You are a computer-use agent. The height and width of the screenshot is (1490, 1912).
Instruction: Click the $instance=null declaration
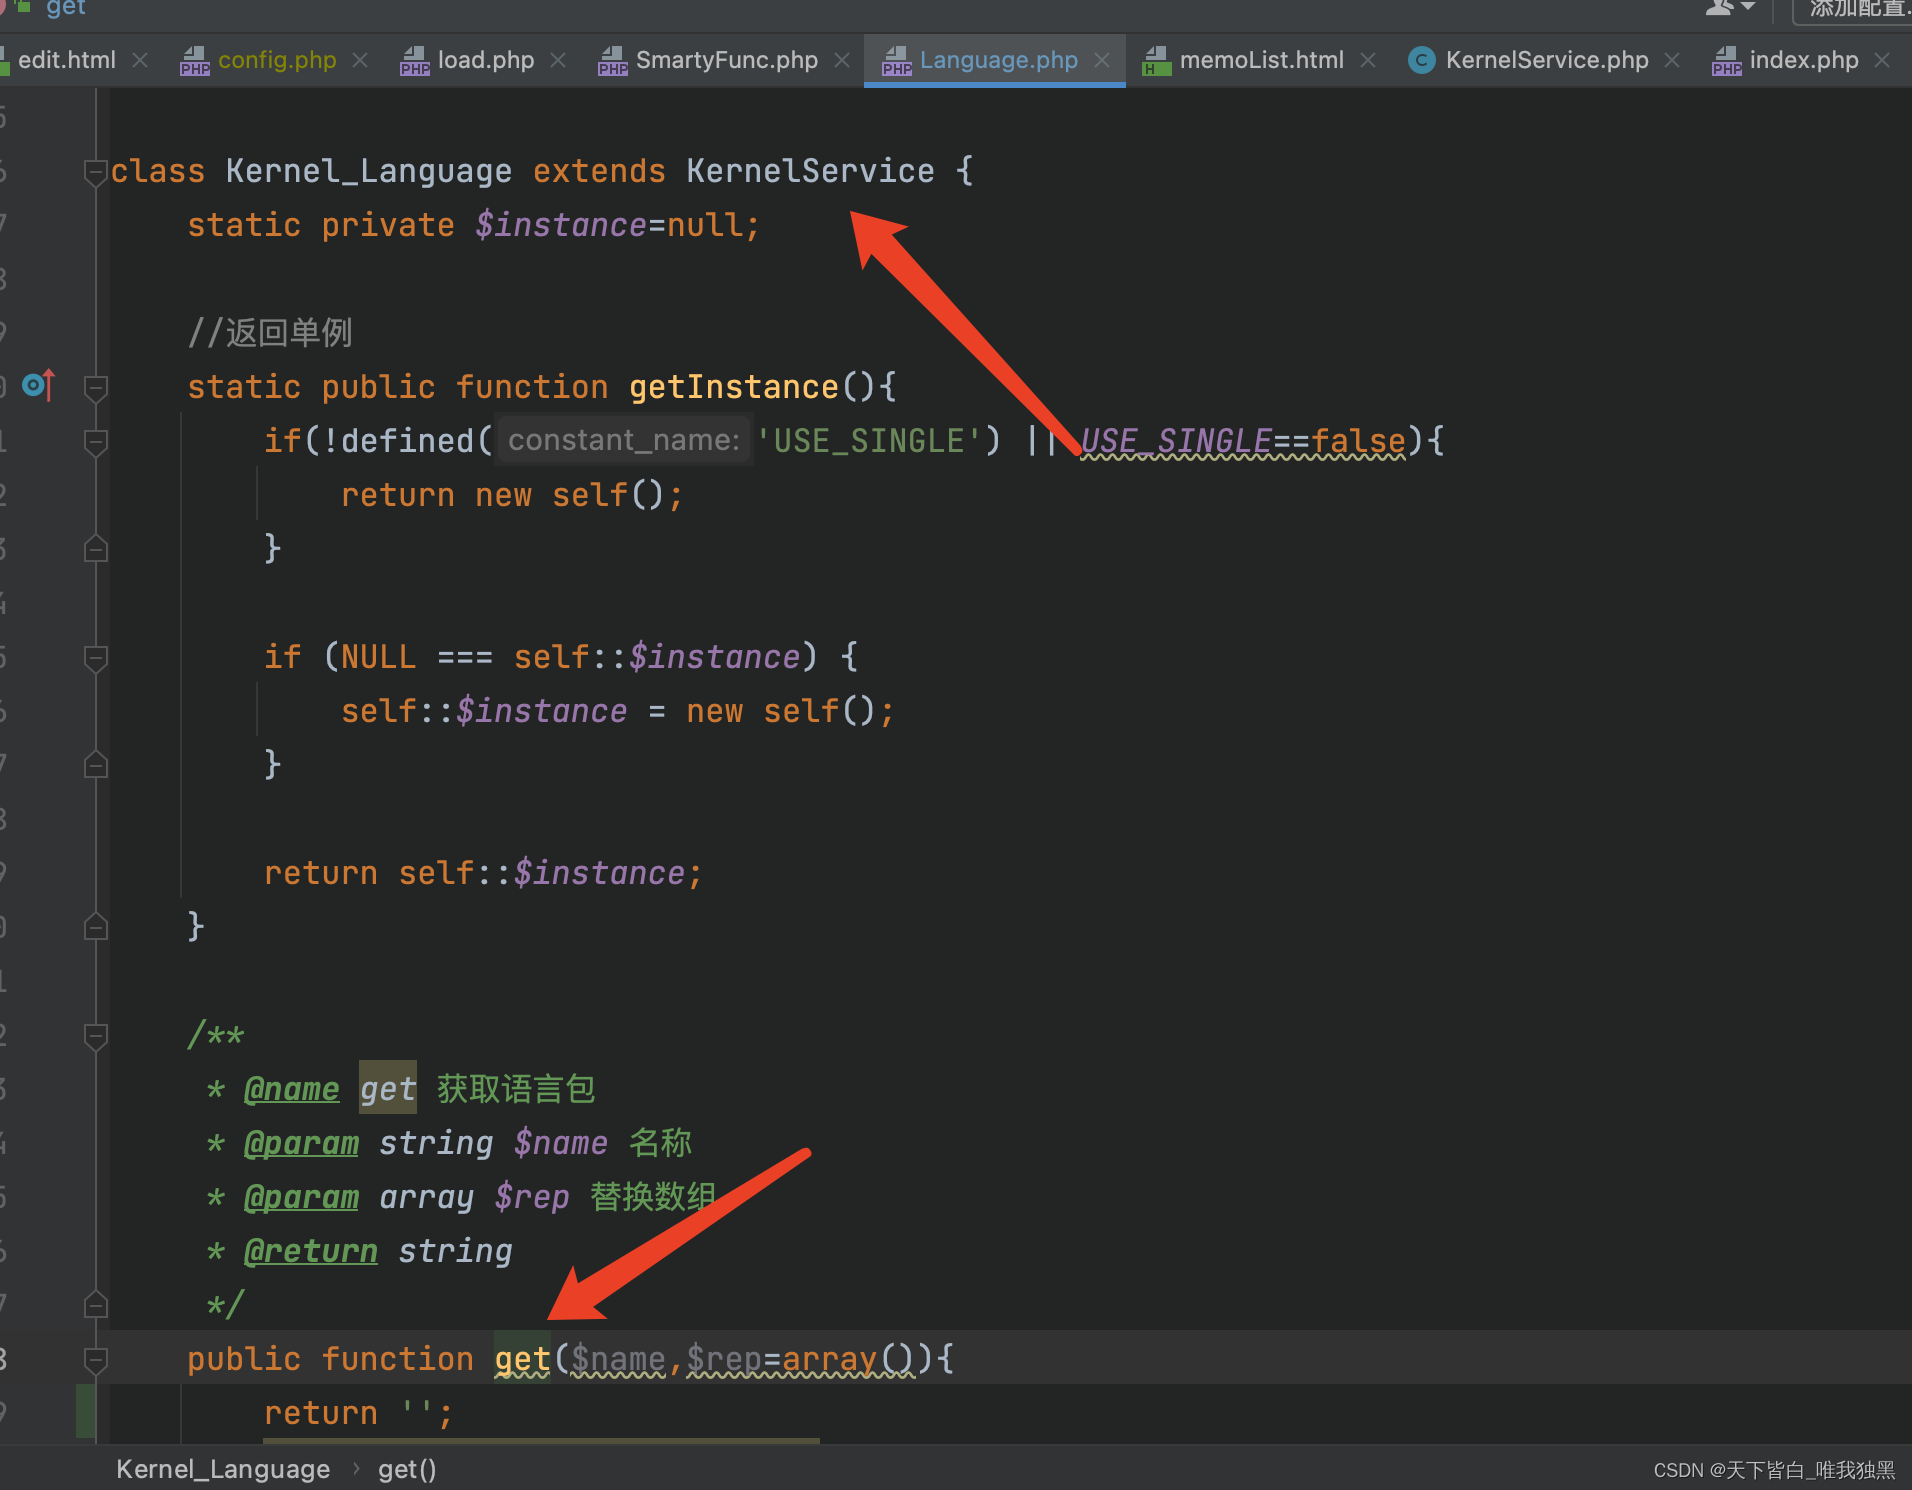tap(617, 225)
